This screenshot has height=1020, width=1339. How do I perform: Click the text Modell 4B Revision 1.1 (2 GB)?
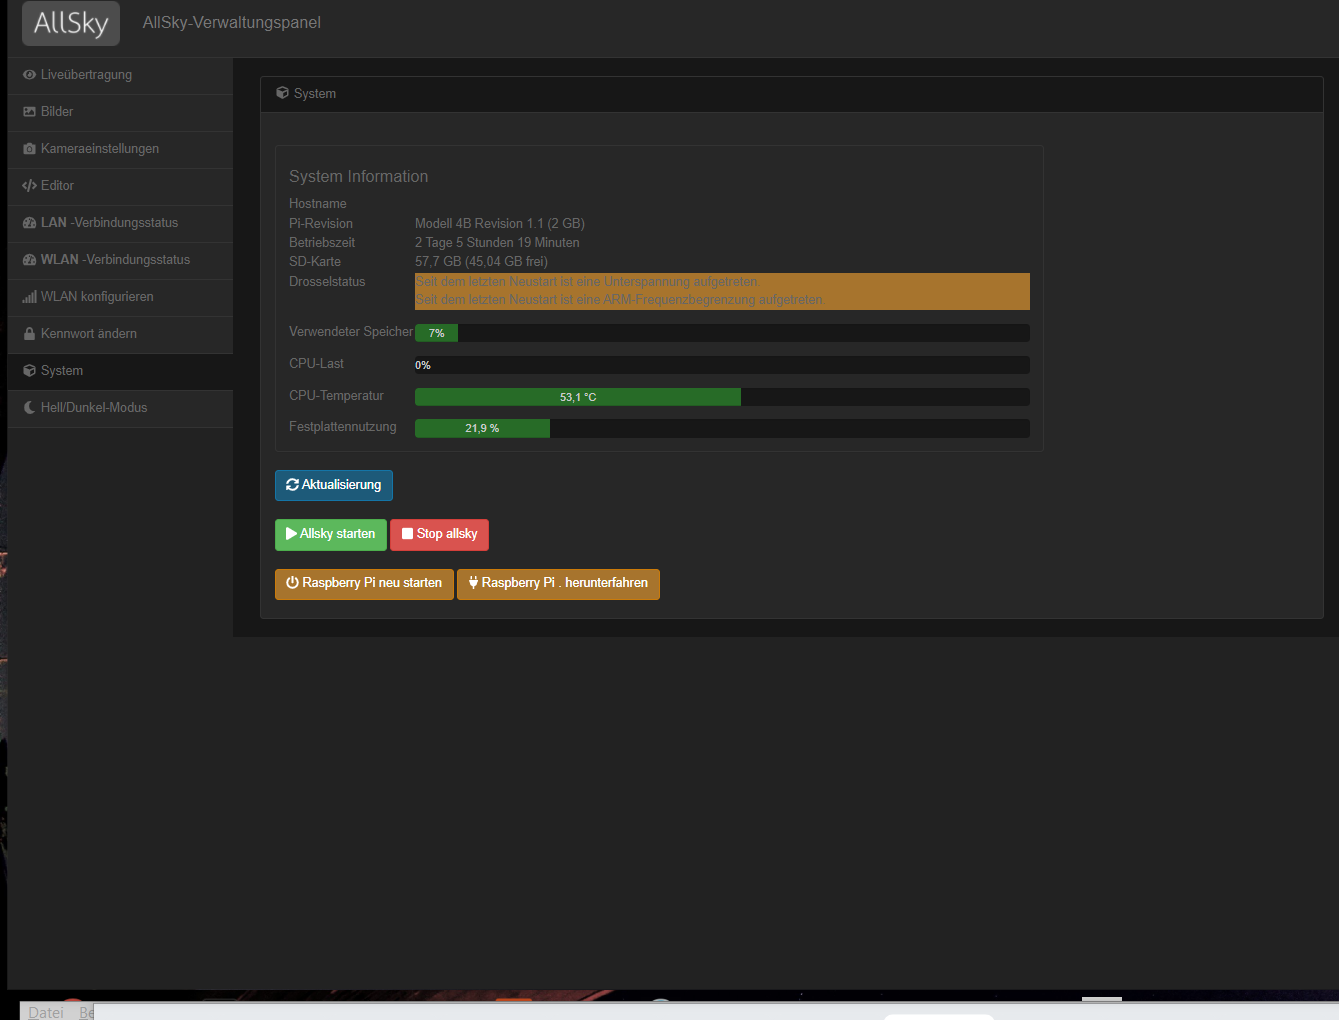[x=500, y=224]
